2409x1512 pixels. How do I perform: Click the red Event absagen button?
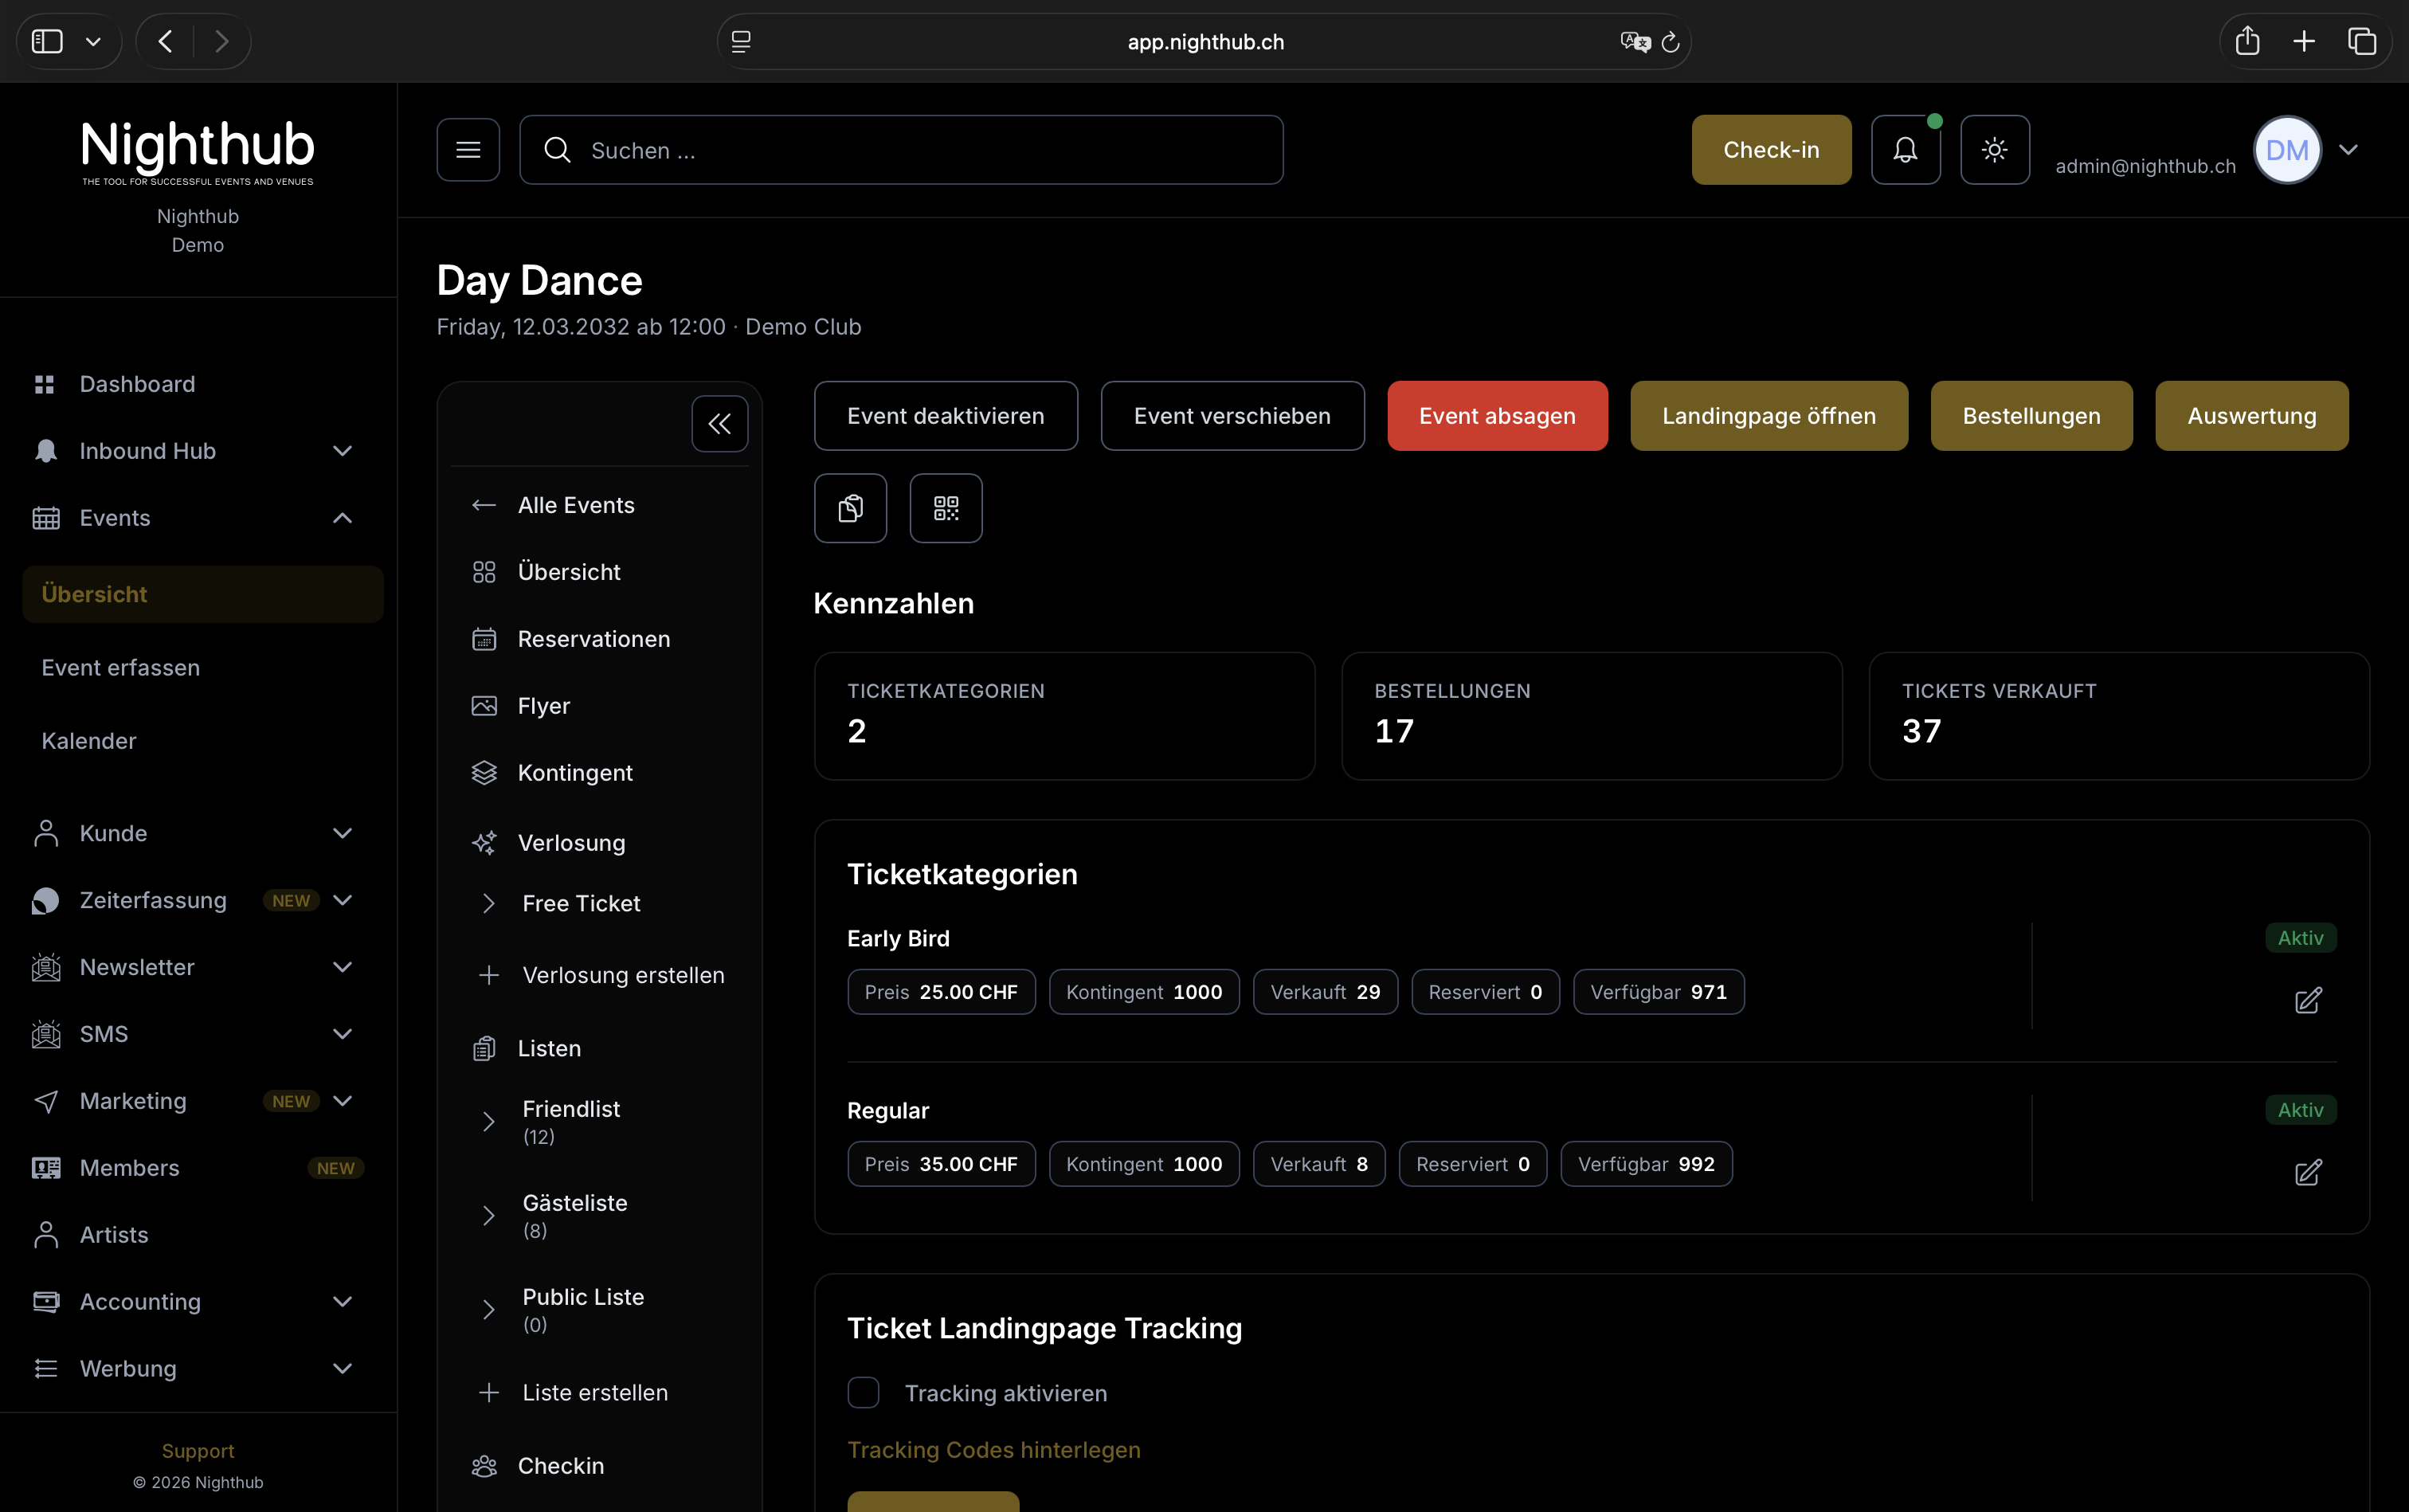[x=1497, y=416]
